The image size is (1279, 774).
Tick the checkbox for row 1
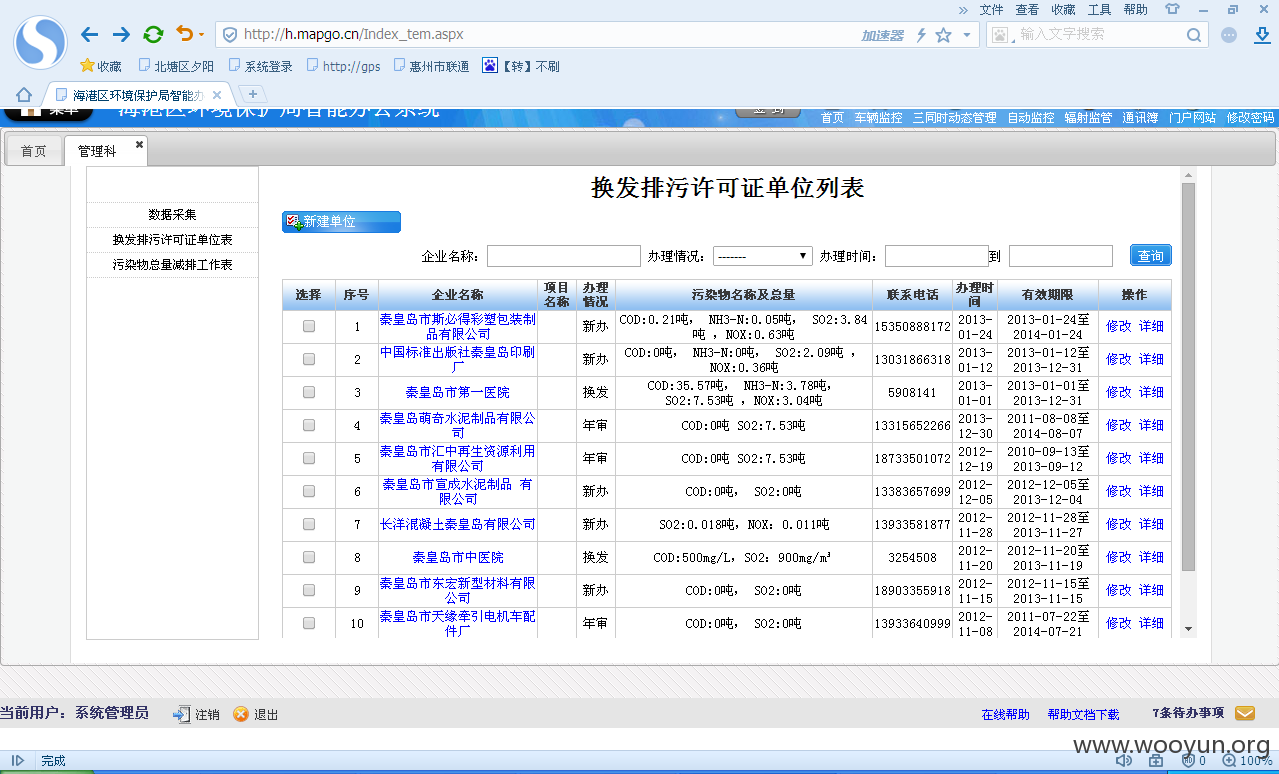[x=309, y=326]
